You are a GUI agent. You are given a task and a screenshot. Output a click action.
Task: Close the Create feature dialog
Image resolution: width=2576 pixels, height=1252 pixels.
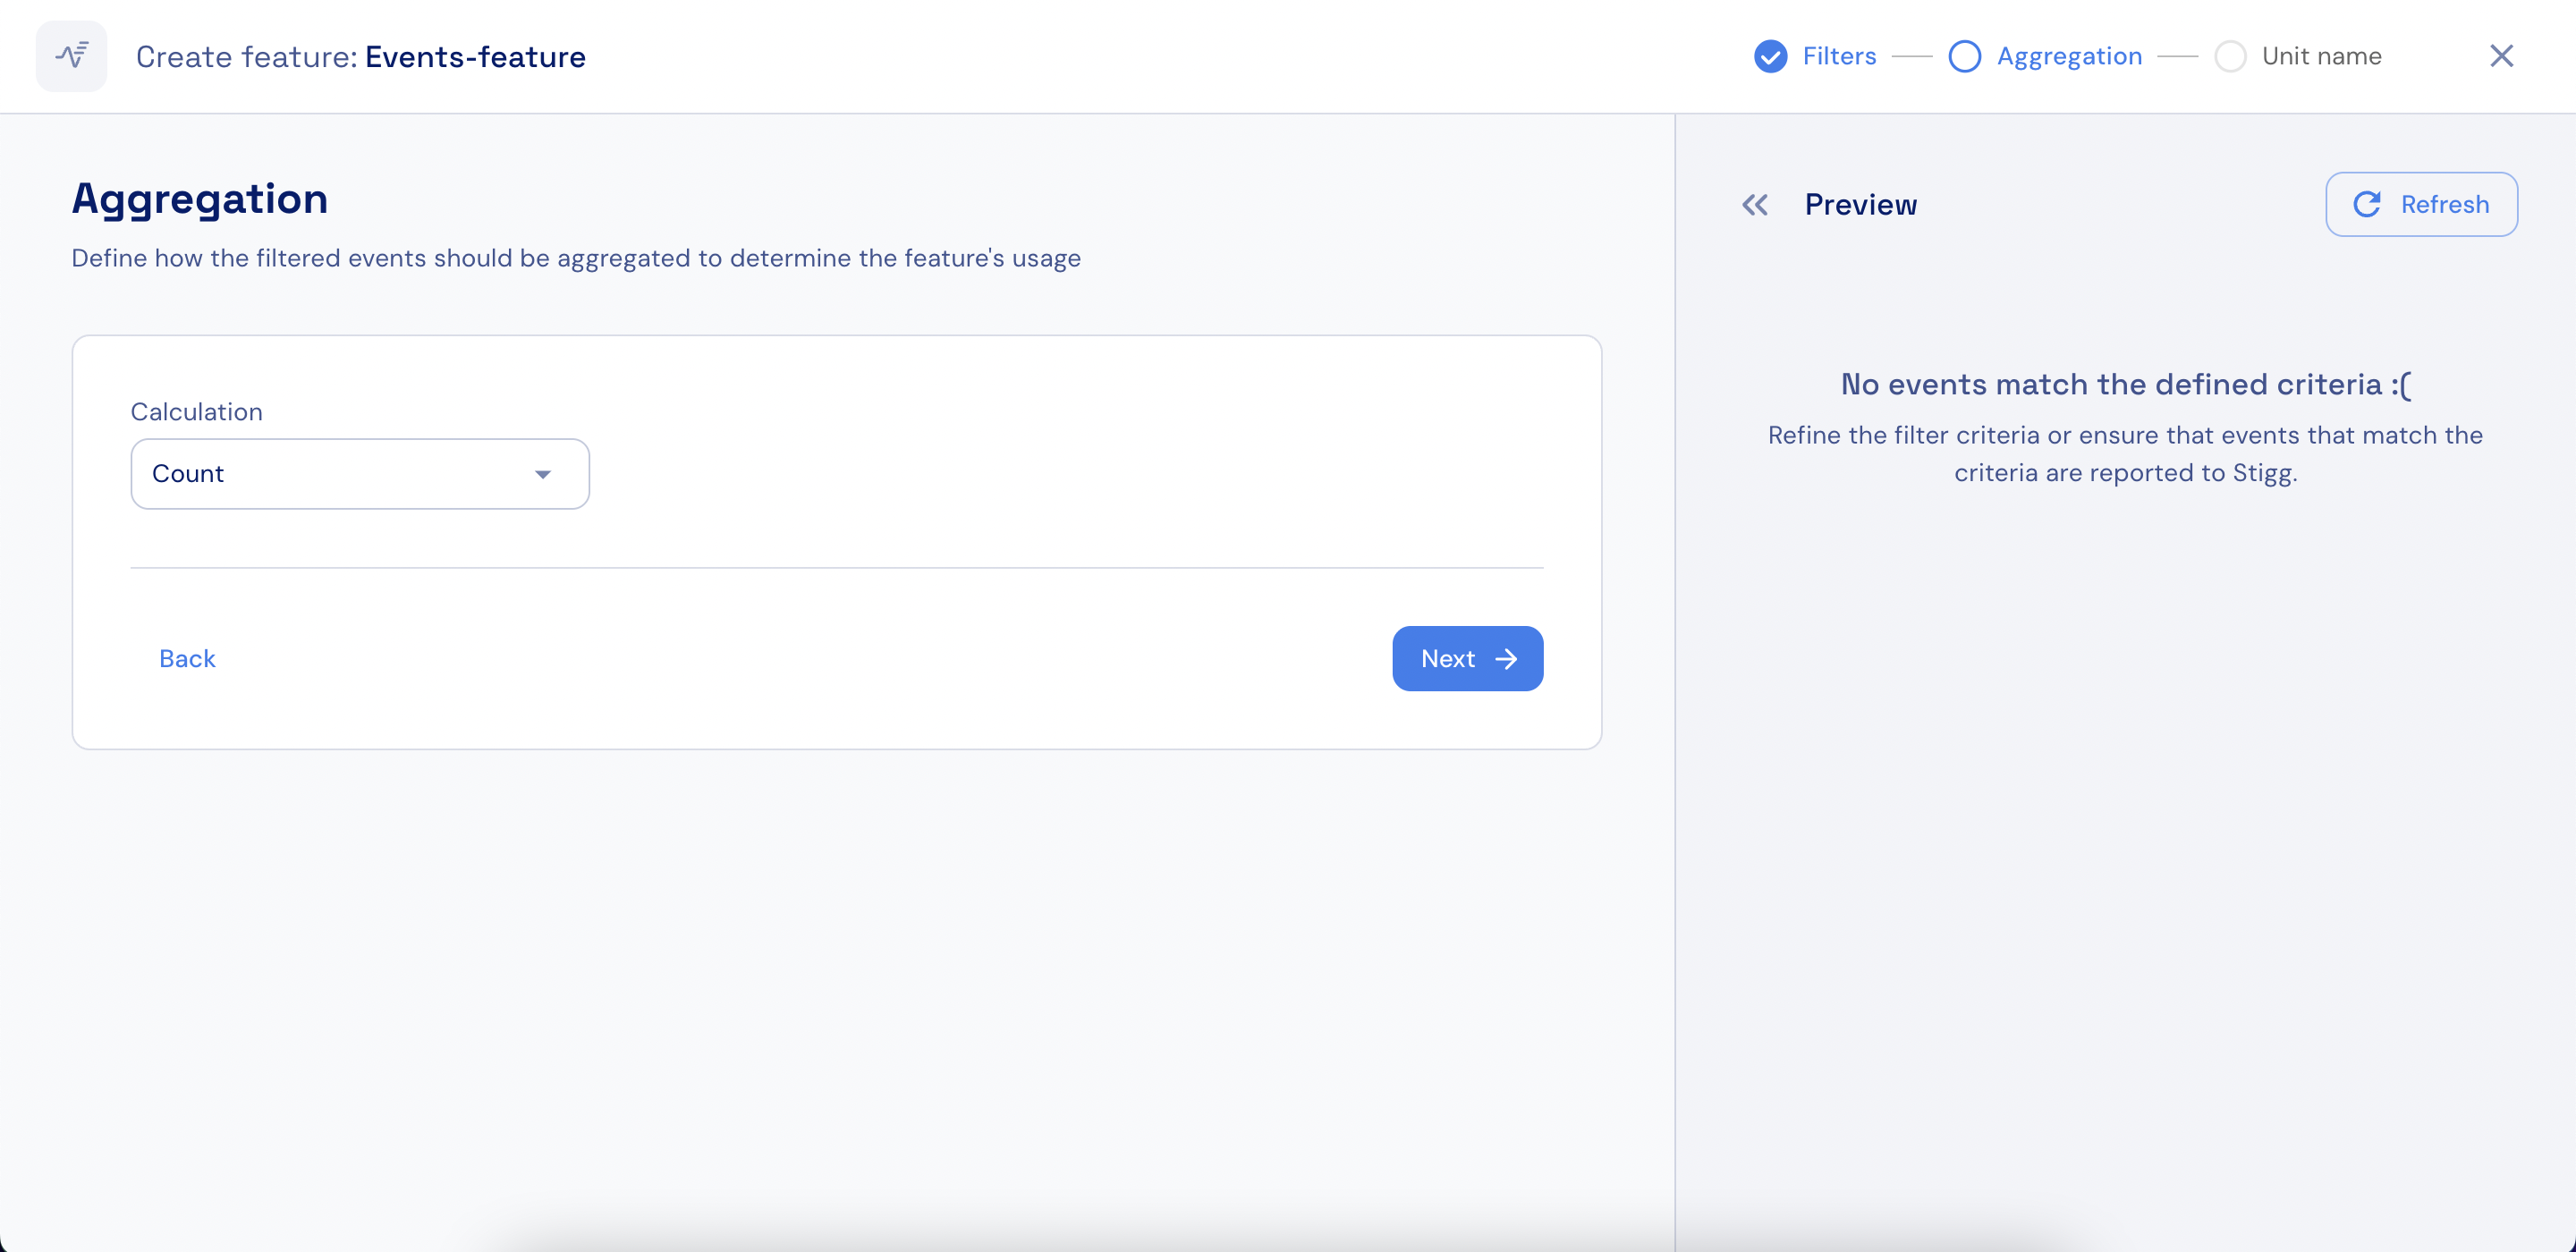(x=2501, y=56)
